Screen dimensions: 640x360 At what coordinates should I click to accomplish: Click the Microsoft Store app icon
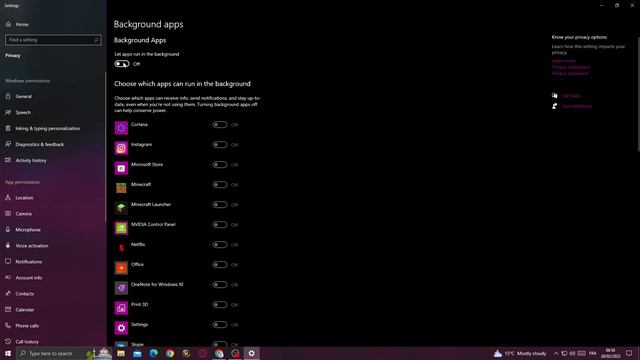click(121, 168)
